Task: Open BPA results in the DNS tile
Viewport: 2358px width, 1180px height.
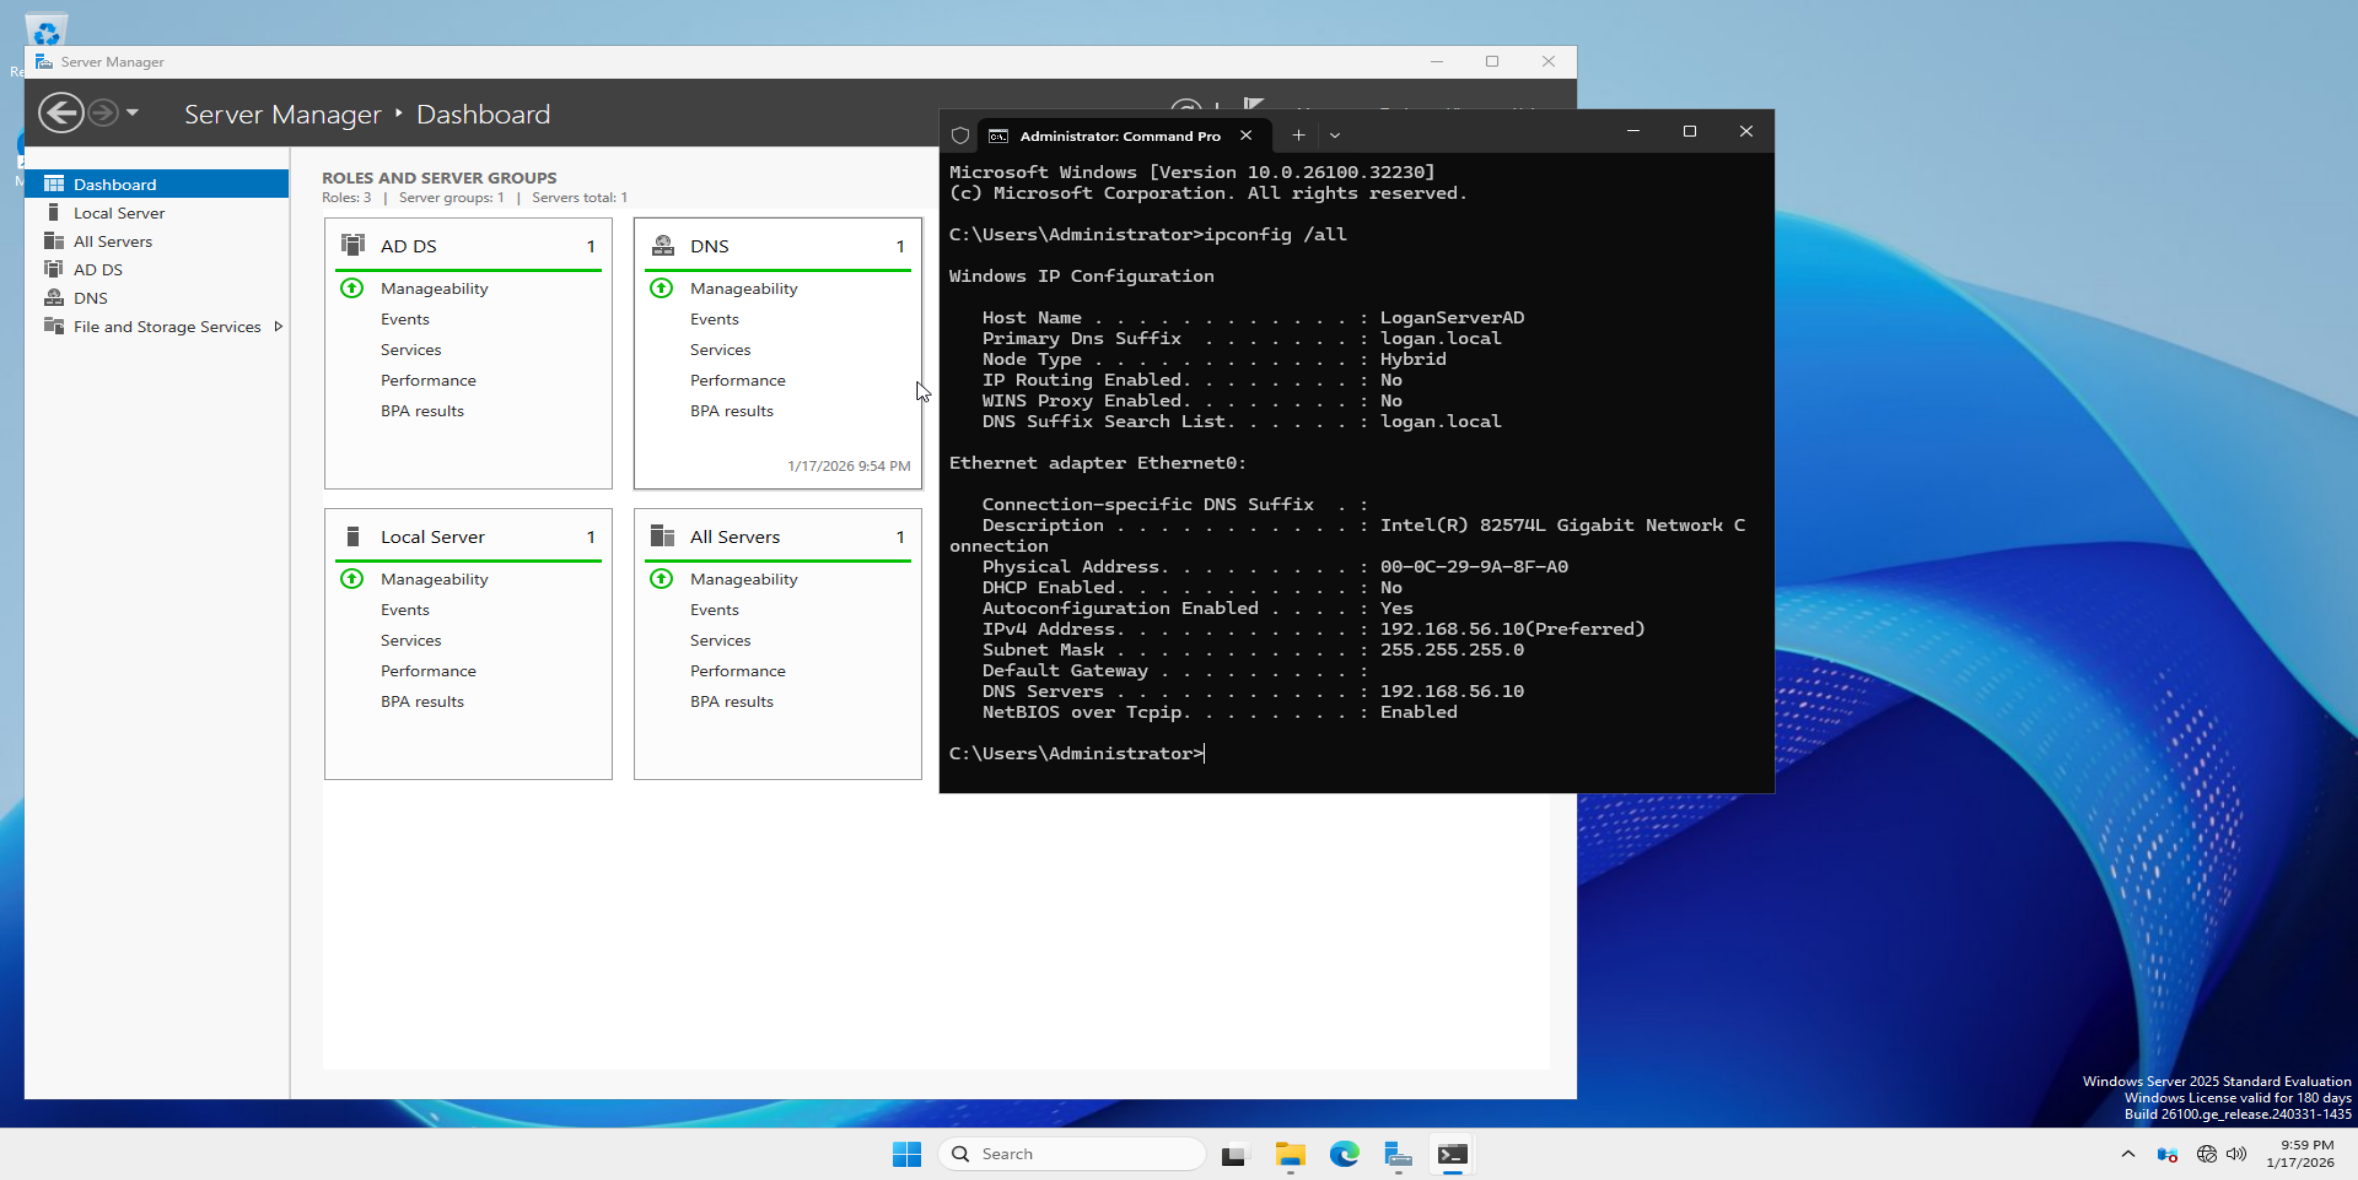Action: tap(731, 411)
